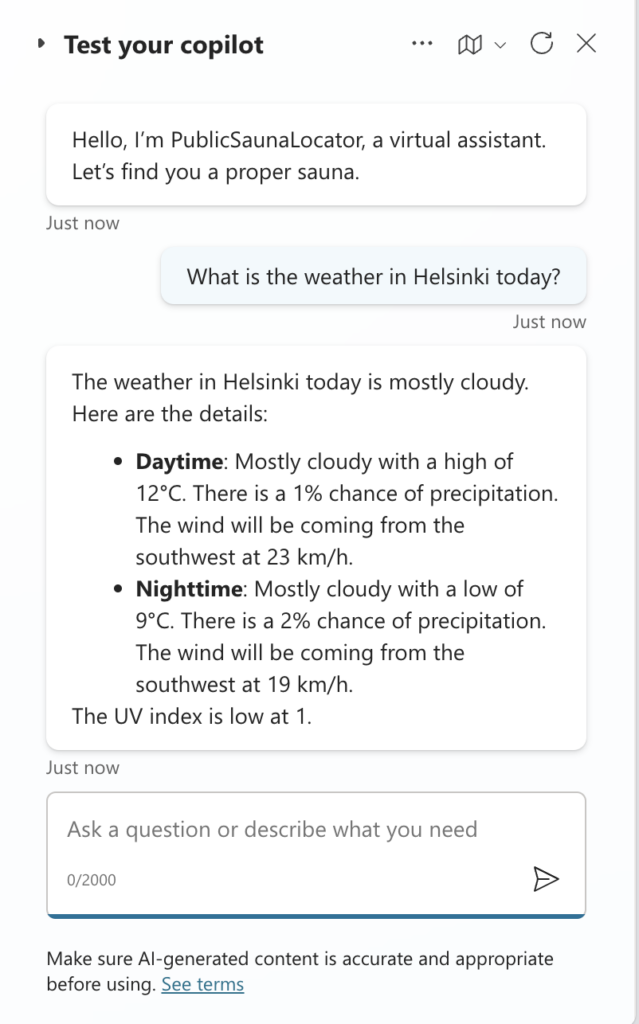Expand the chevron beside the map icon
The width and height of the screenshot is (639, 1024).
[x=501, y=45]
